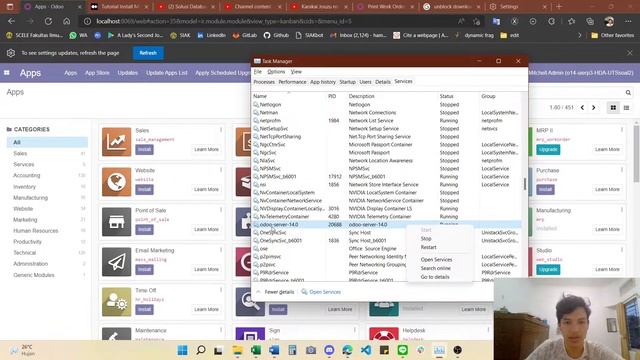Open new browser tab
This screenshot has width=640, height=360.
point(559,7)
